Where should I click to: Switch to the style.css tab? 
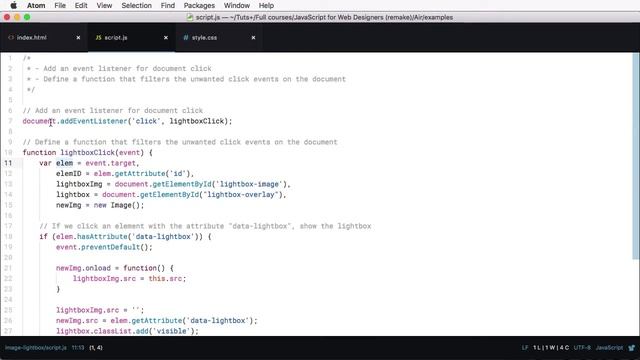[x=219, y=38]
